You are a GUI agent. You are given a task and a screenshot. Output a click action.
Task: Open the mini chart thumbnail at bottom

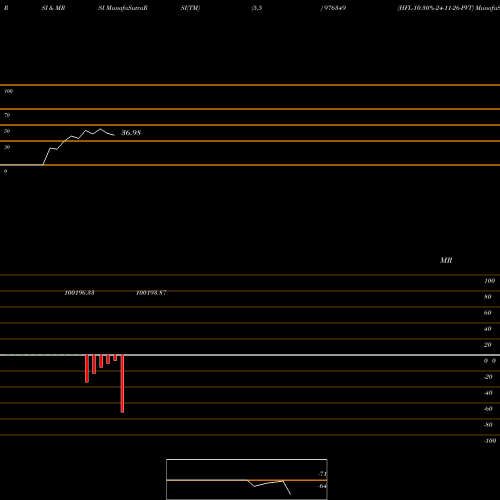(x=247, y=479)
